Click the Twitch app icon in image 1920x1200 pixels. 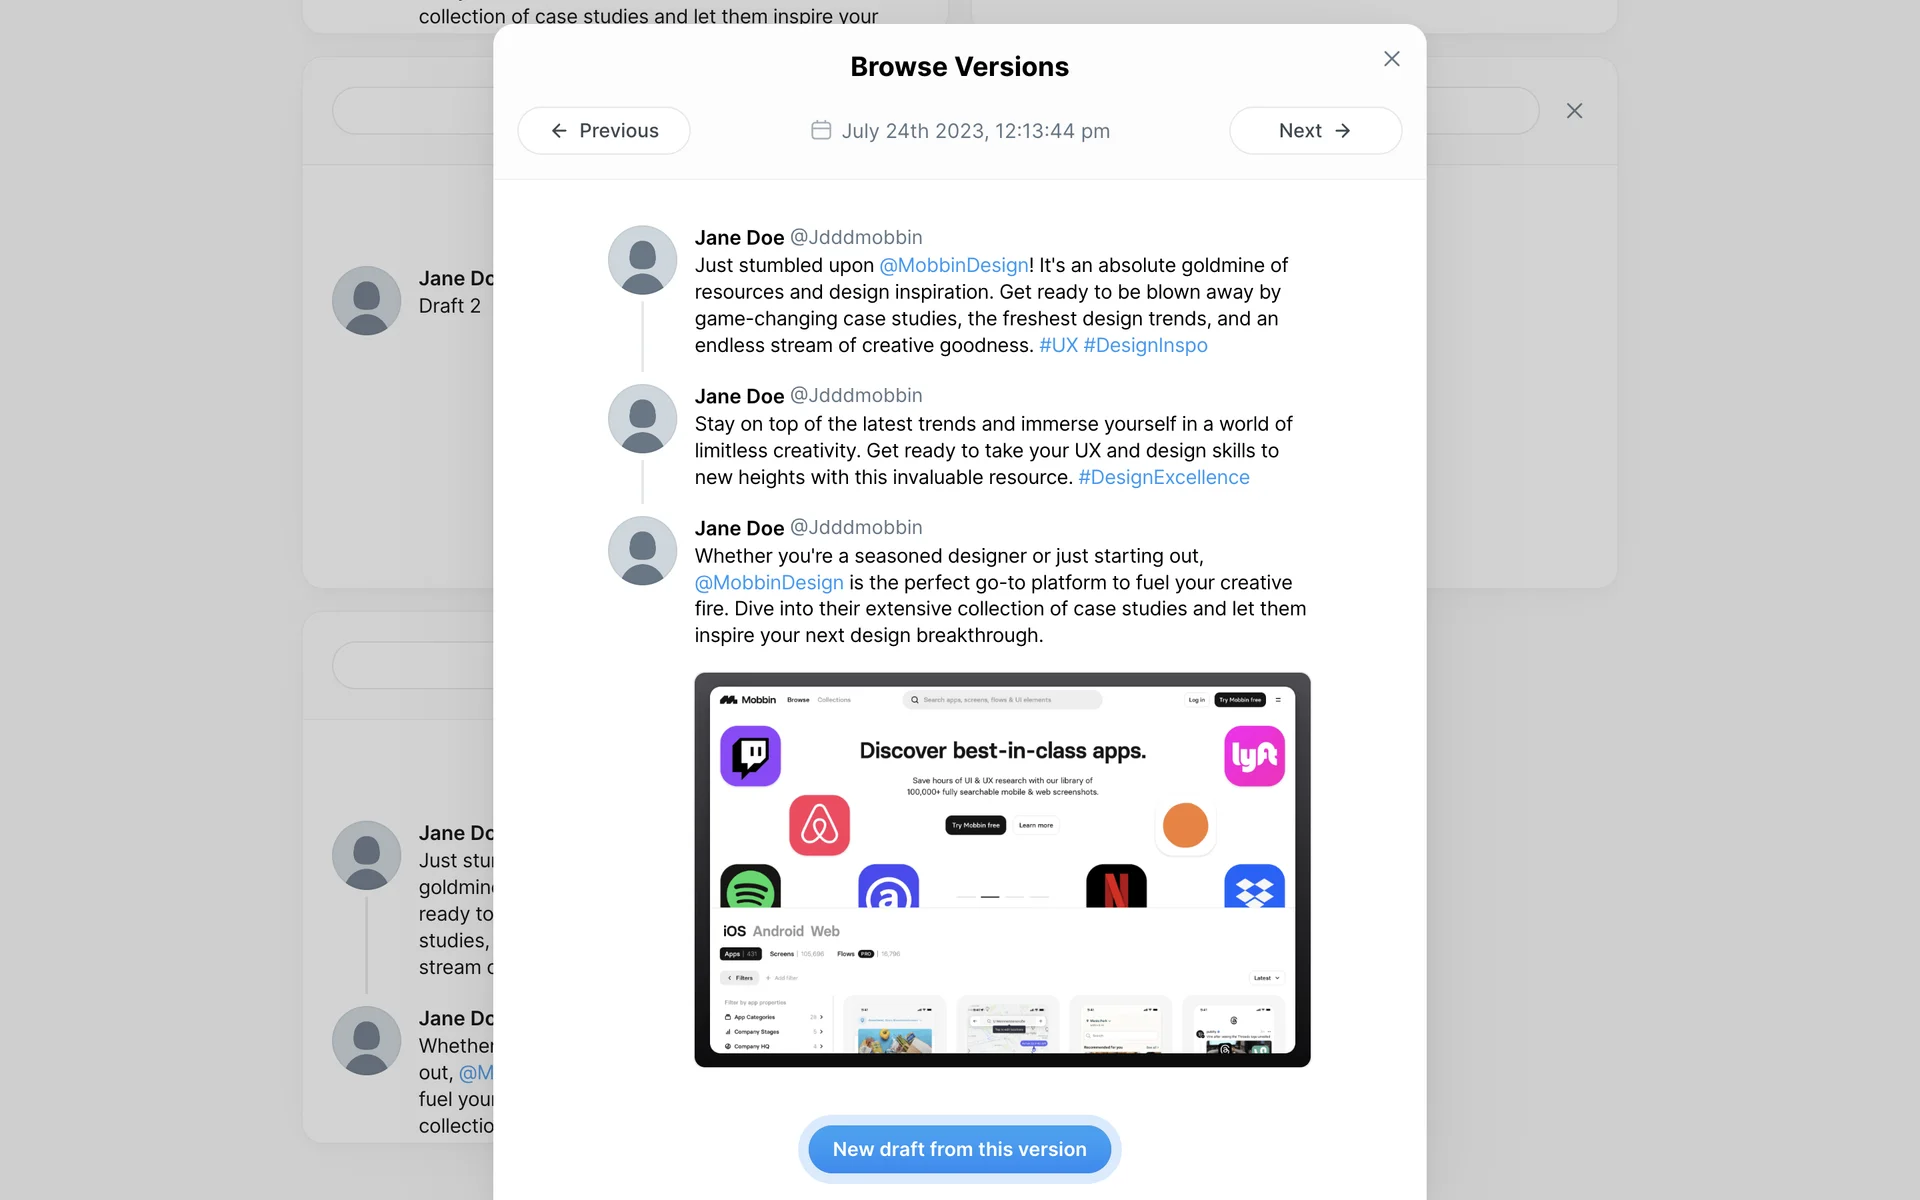point(750,756)
